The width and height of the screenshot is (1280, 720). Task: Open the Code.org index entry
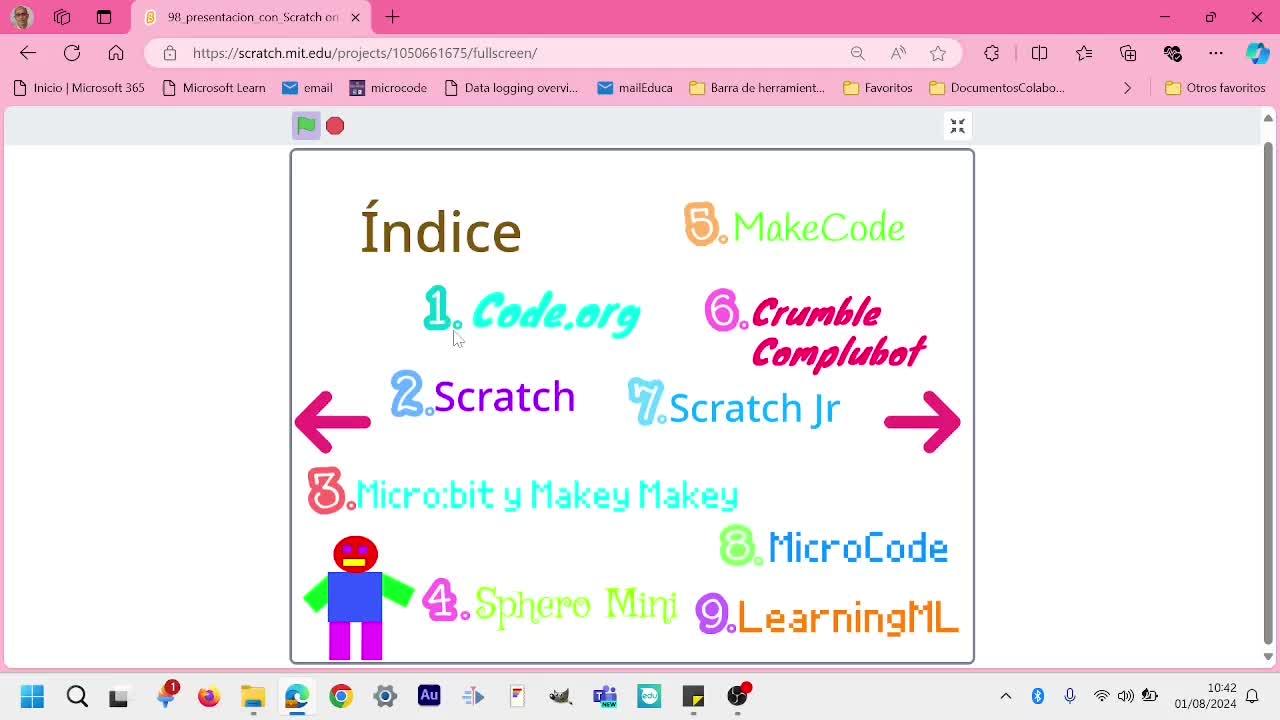pyautogui.click(x=532, y=311)
